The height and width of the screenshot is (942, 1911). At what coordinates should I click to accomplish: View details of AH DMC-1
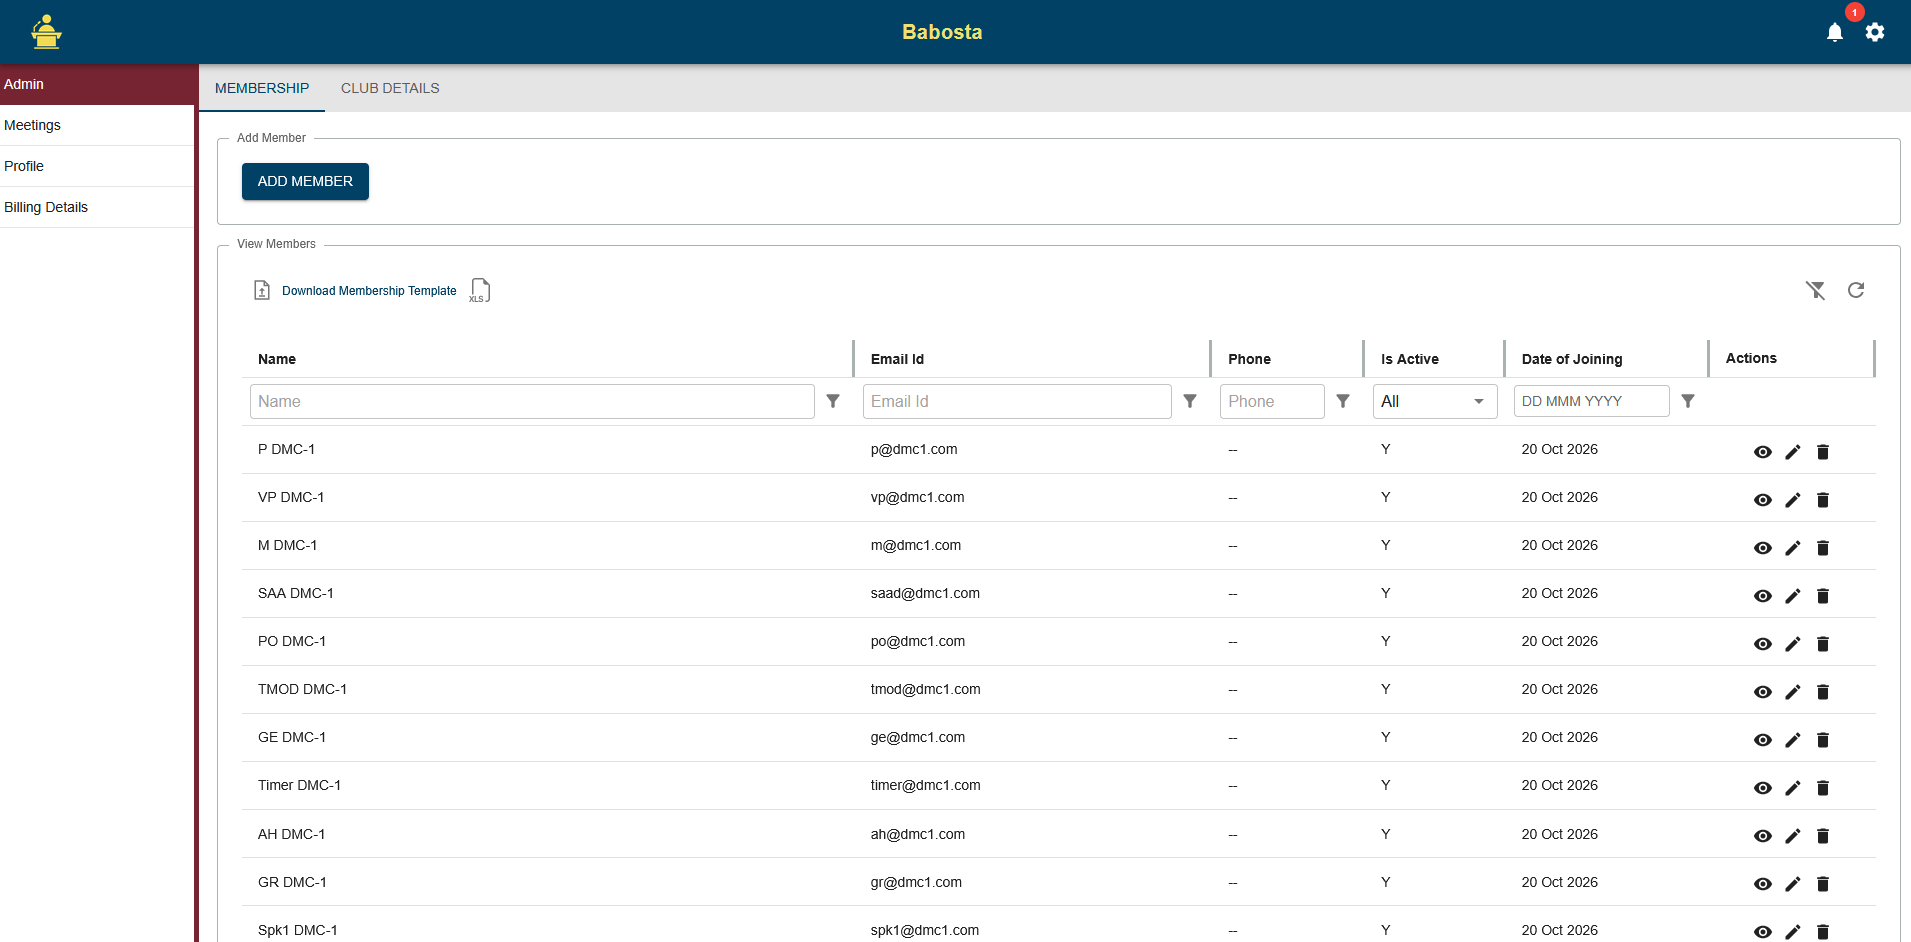tap(1763, 836)
